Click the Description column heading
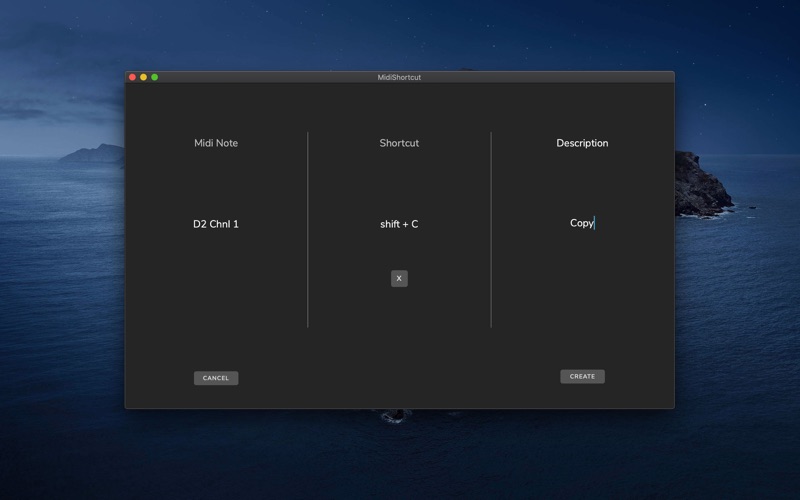The width and height of the screenshot is (800, 500). pyautogui.click(x=582, y=143)
